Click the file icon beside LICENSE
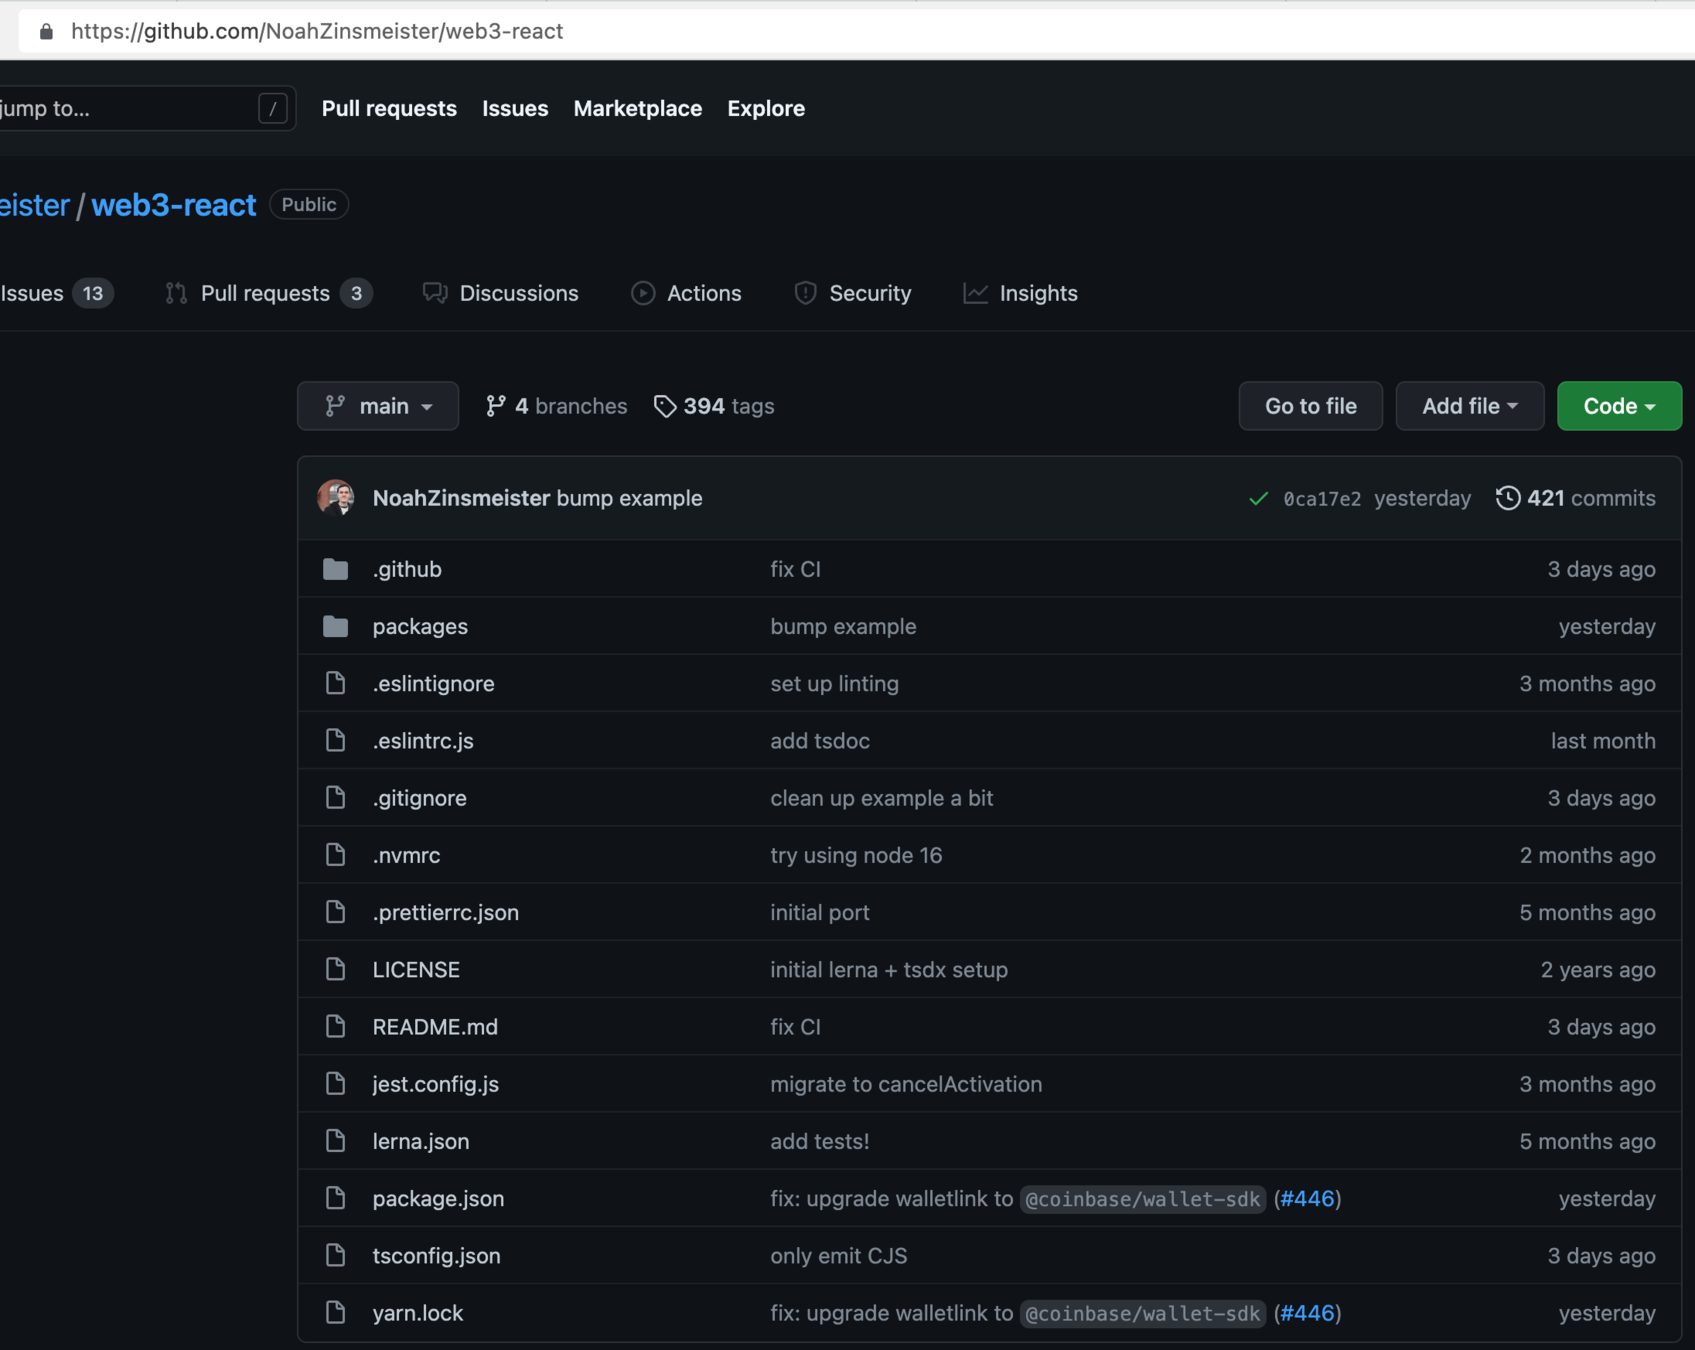Screen dimensions: 1695x1350 pyautogui.click(x=335, y=969)
